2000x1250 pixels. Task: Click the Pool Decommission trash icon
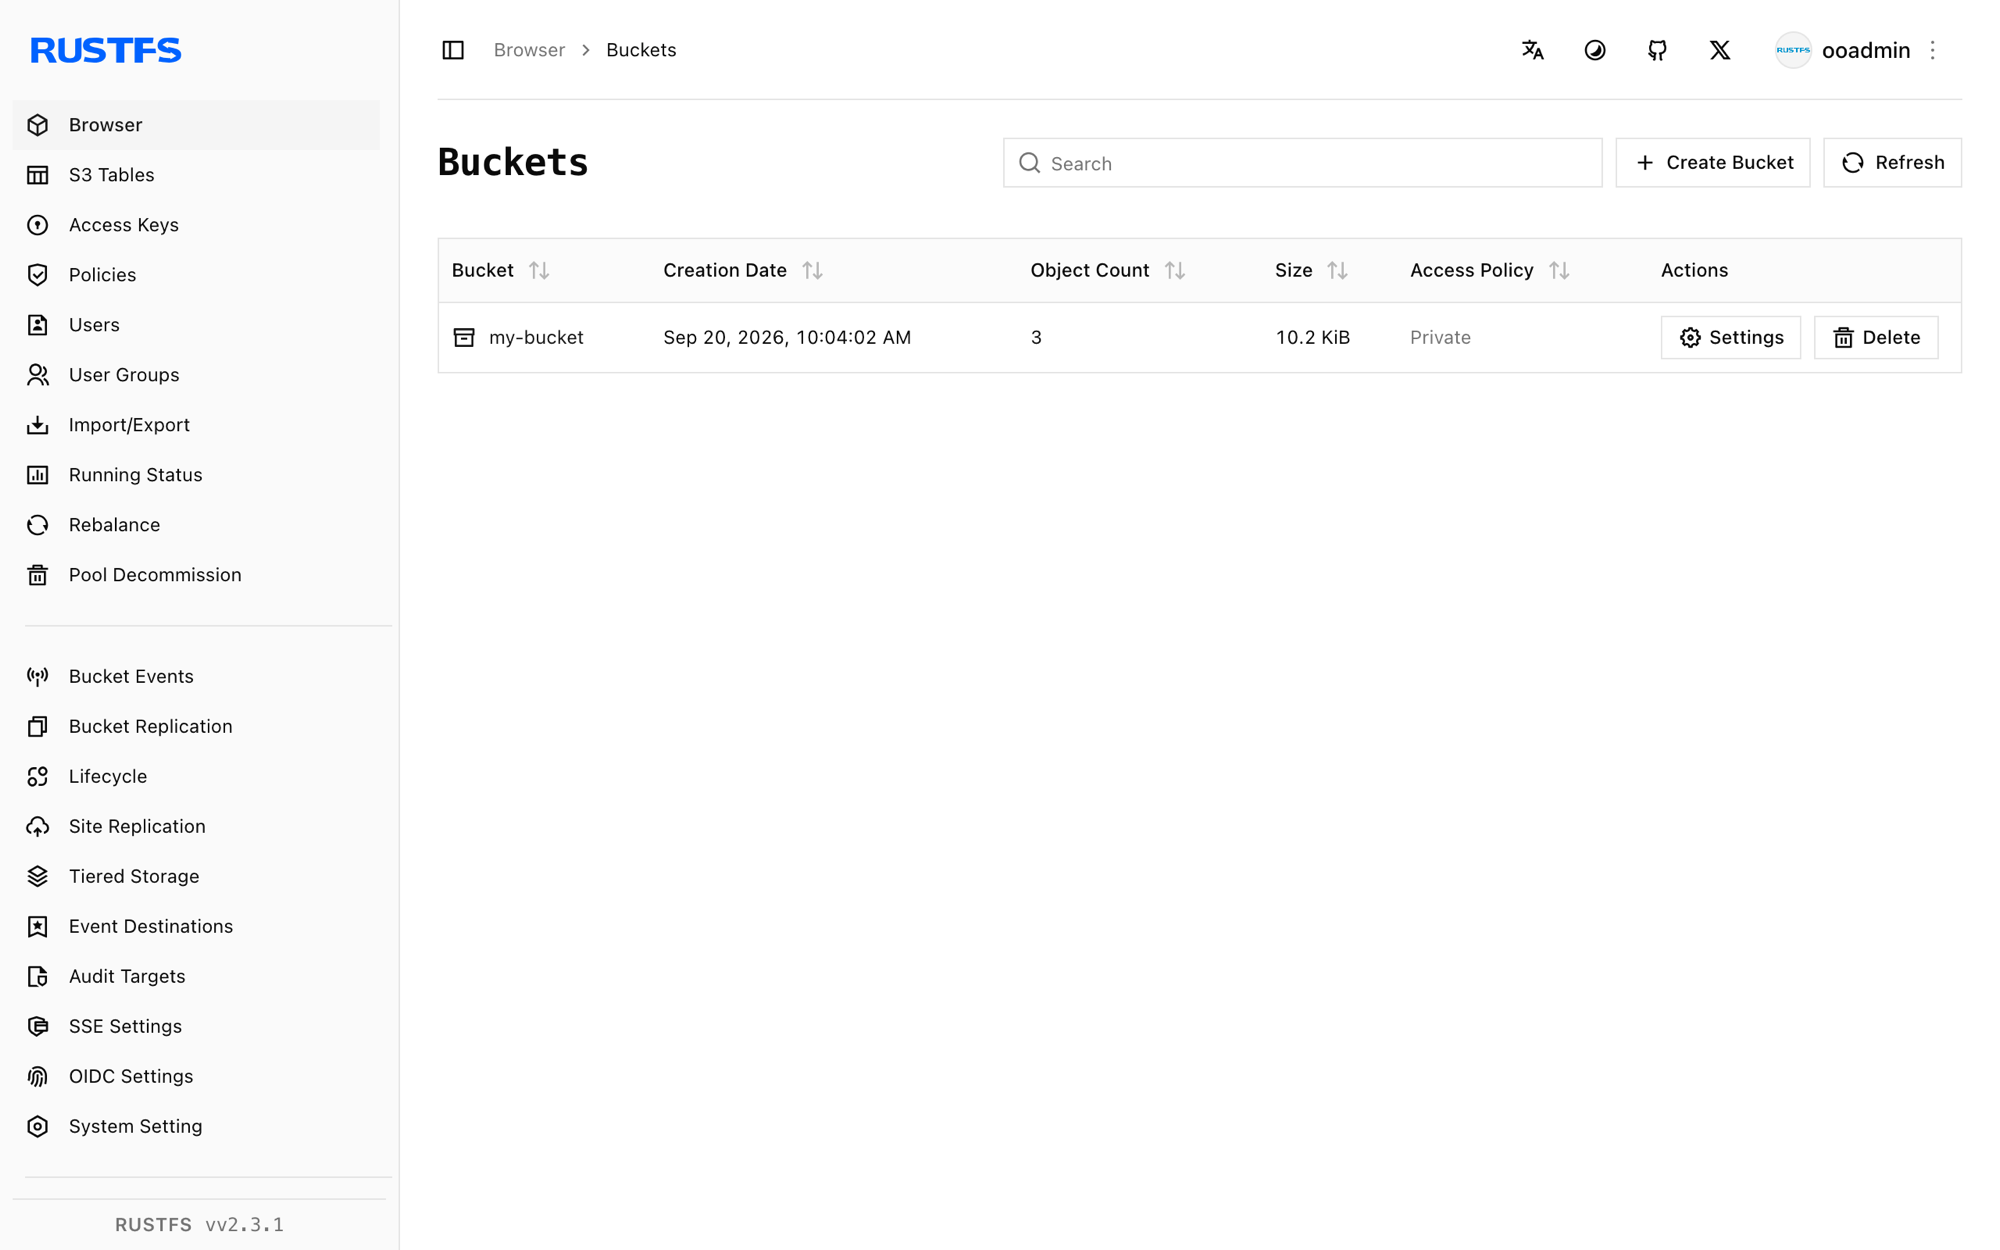coord(38,575)
